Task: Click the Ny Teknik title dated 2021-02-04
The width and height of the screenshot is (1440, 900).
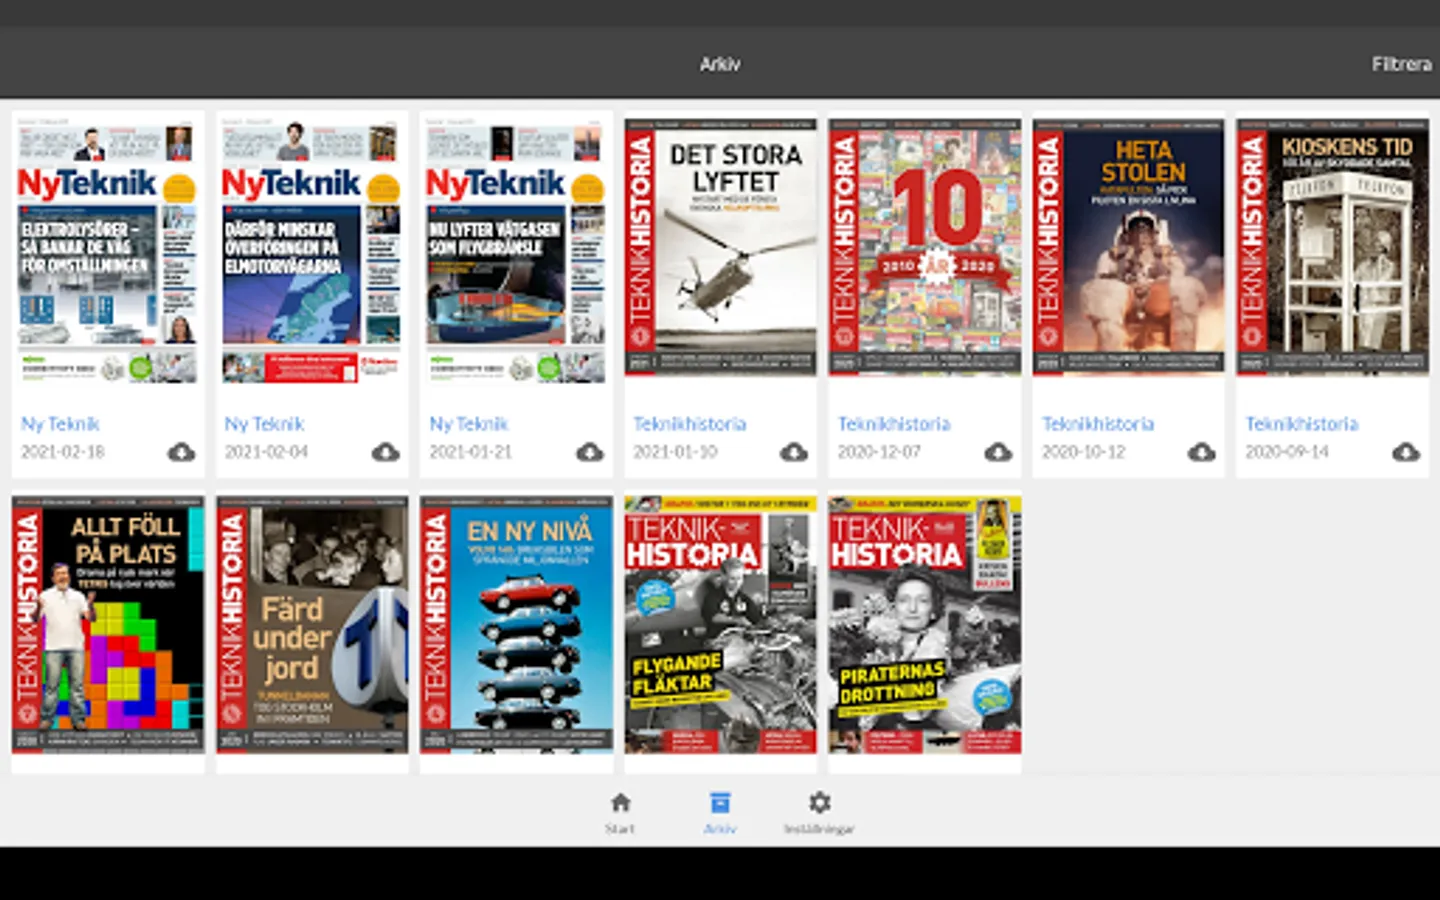Action: pyautogui.click(x=264, y=424)
